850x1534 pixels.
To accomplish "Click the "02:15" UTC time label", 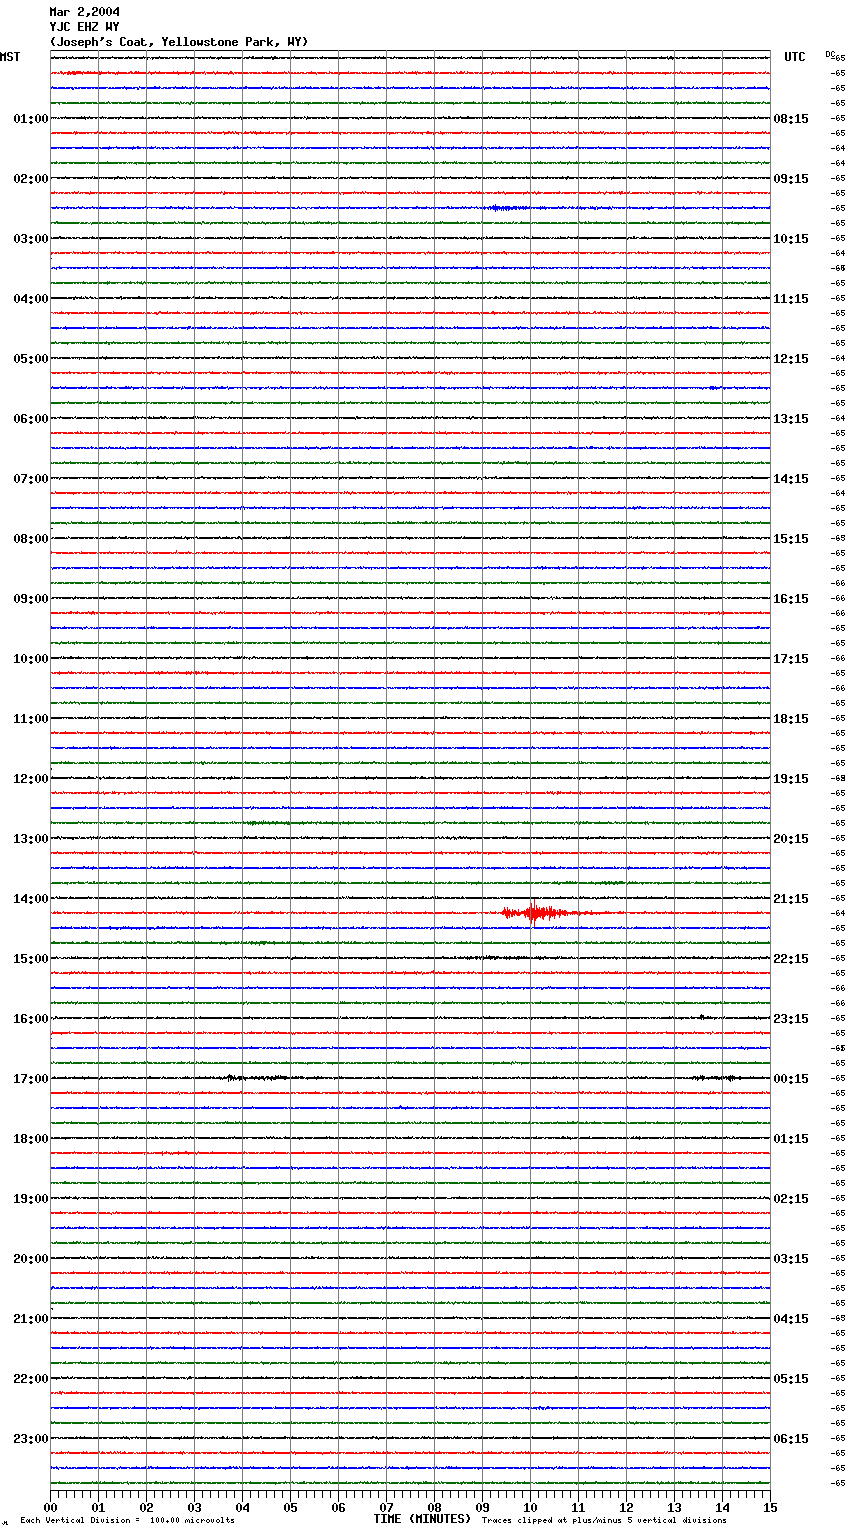I will click(x=791, y=1199).
